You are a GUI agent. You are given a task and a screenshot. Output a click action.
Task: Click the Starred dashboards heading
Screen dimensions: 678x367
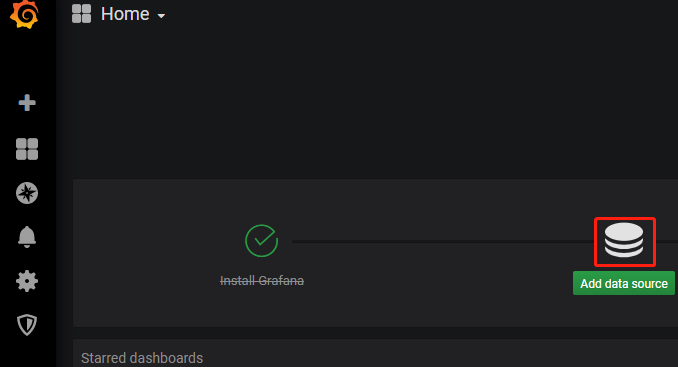pos(142,358)
